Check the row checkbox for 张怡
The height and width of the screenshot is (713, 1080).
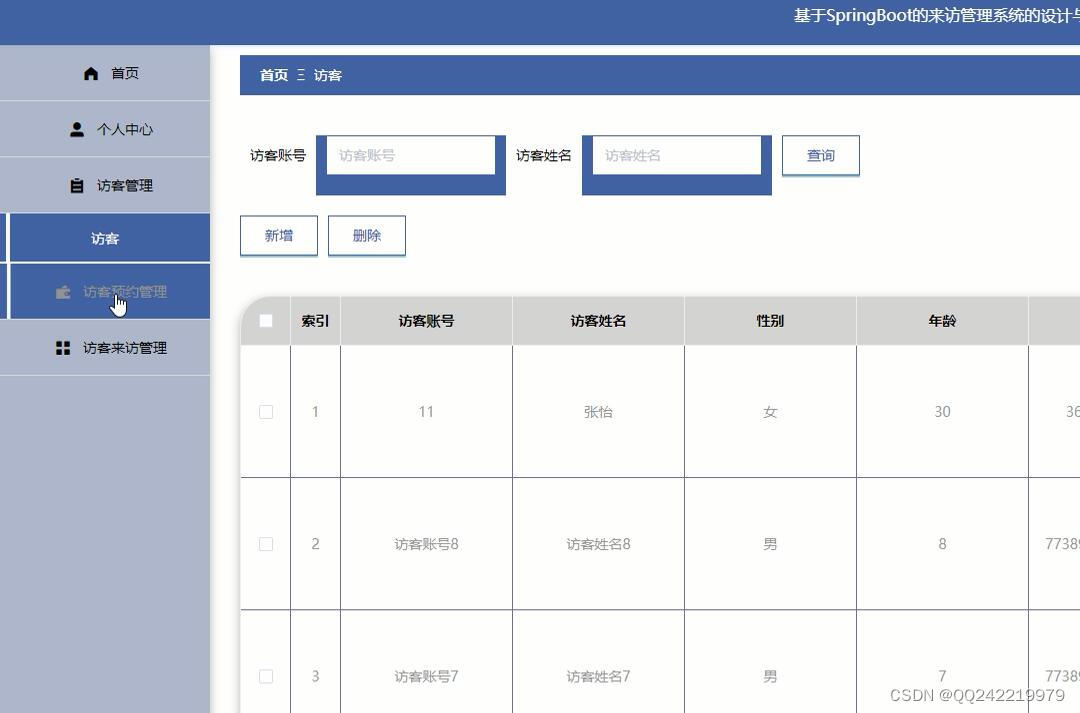[265, 411]
